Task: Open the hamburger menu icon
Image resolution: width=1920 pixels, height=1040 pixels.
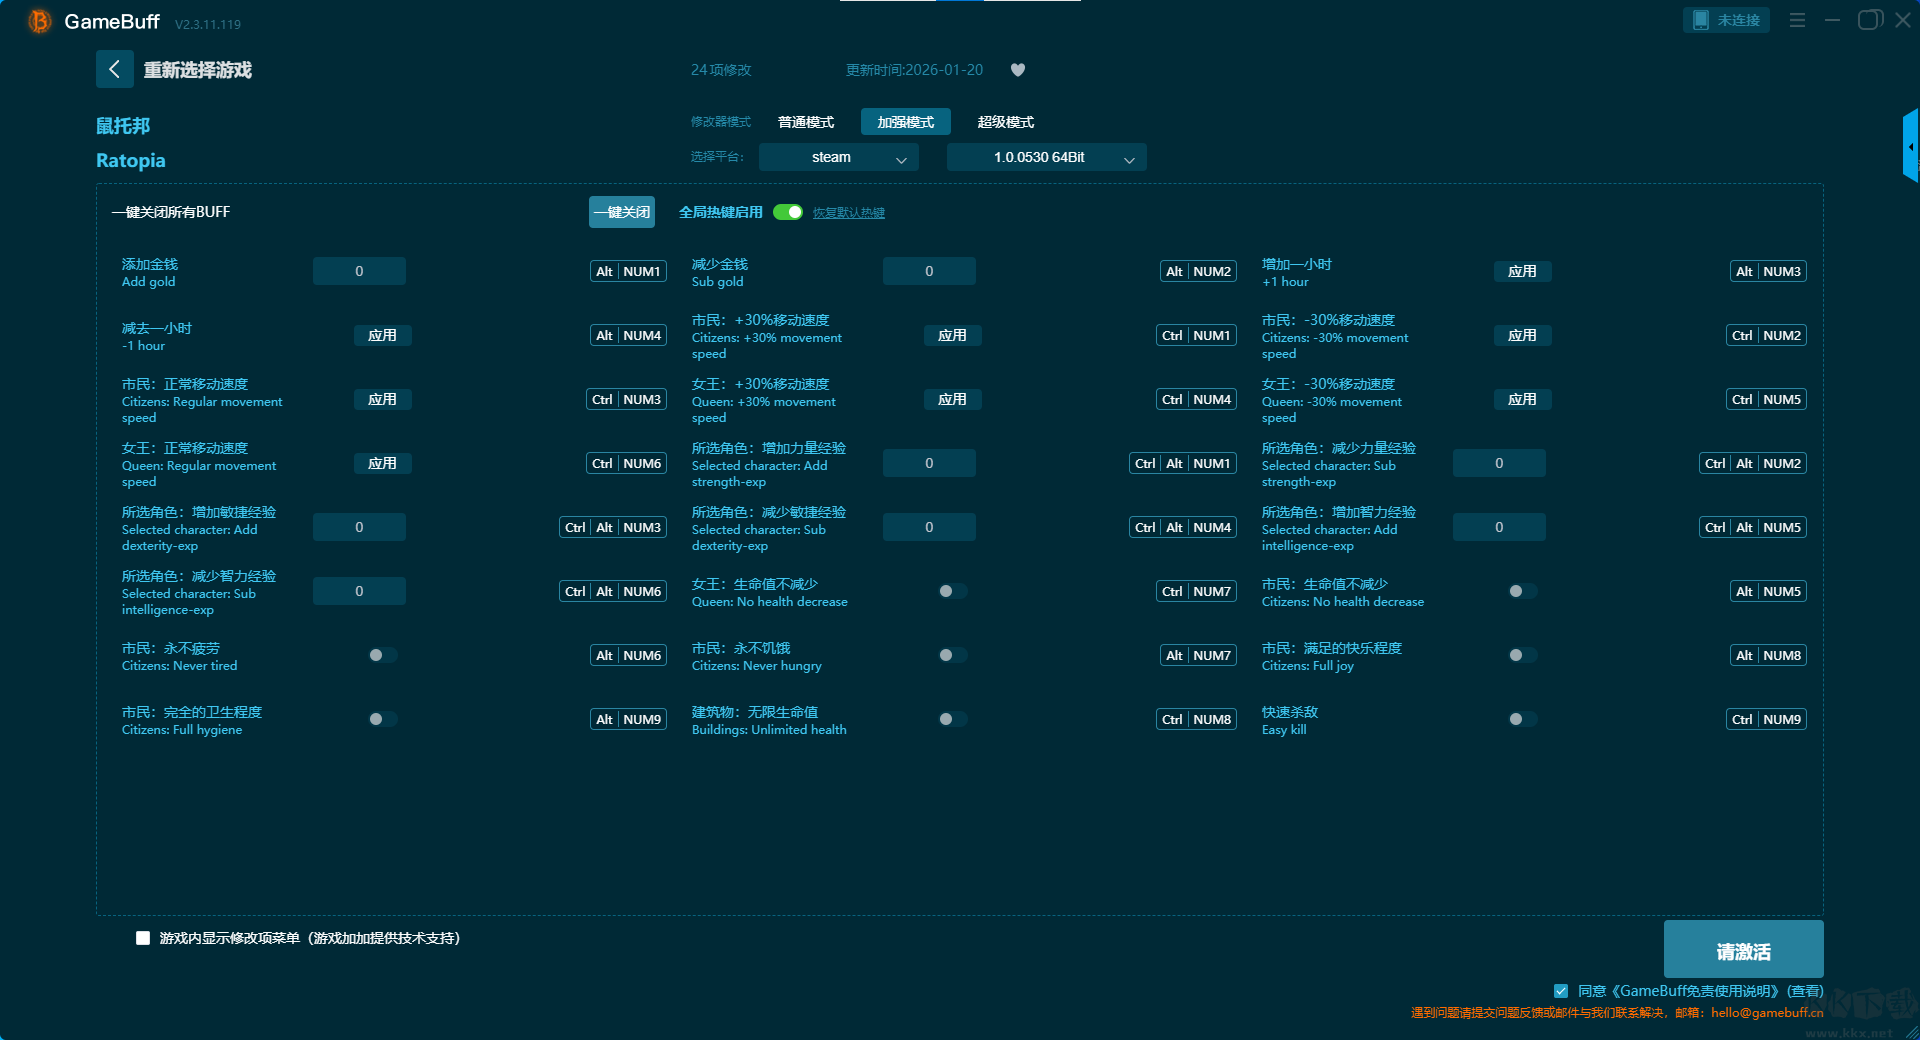Action: pyautogui.click(x=1797, y=20)
